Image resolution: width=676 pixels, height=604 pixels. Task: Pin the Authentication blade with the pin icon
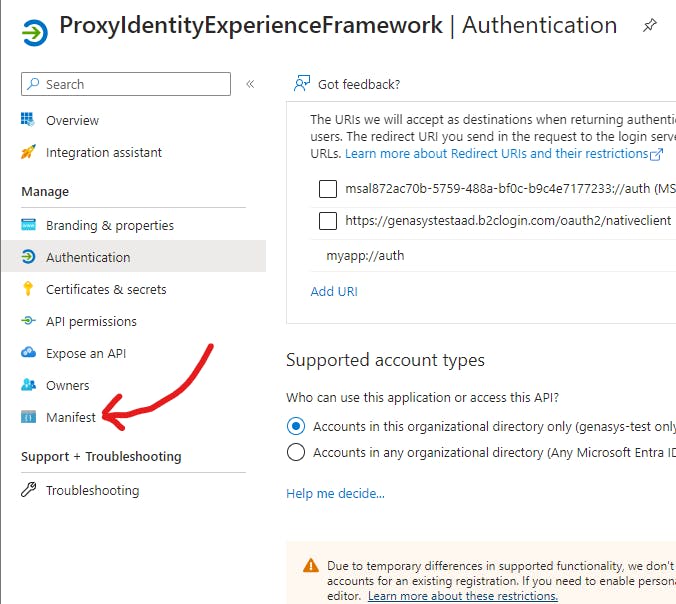649,25
